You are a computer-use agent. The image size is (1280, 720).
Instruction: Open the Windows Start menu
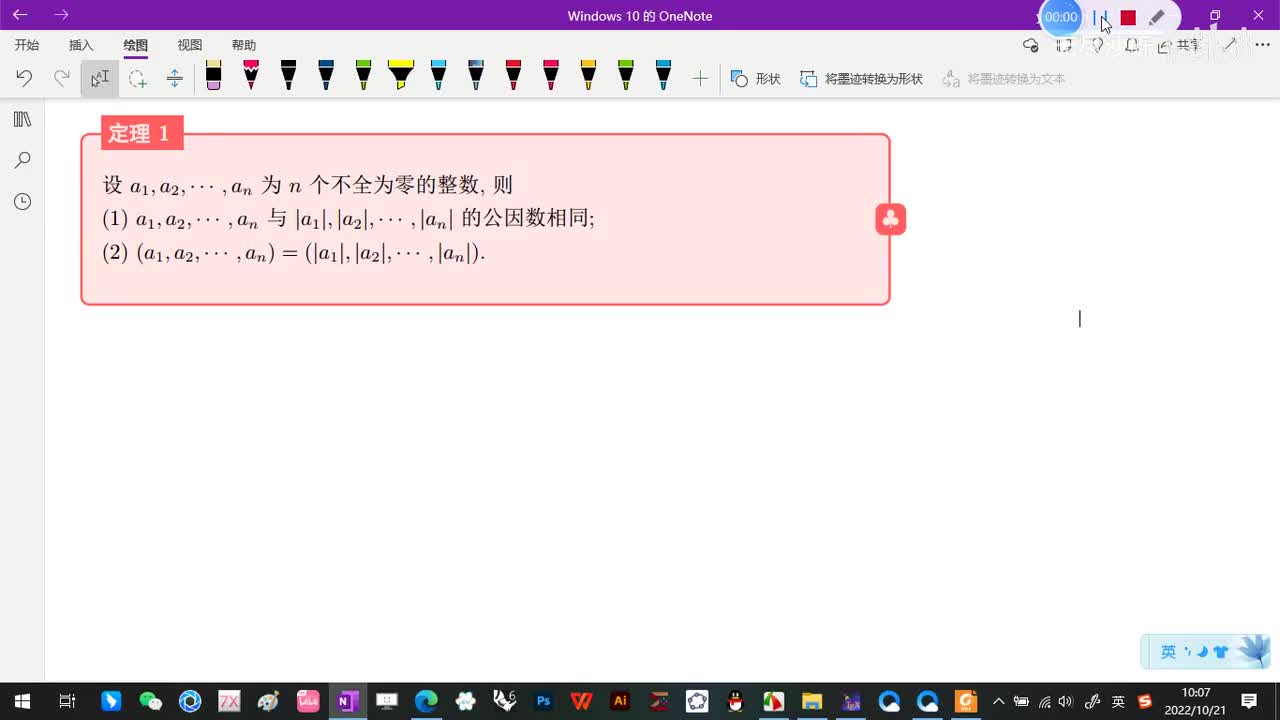pyautogui.click(x=22, y=701)
